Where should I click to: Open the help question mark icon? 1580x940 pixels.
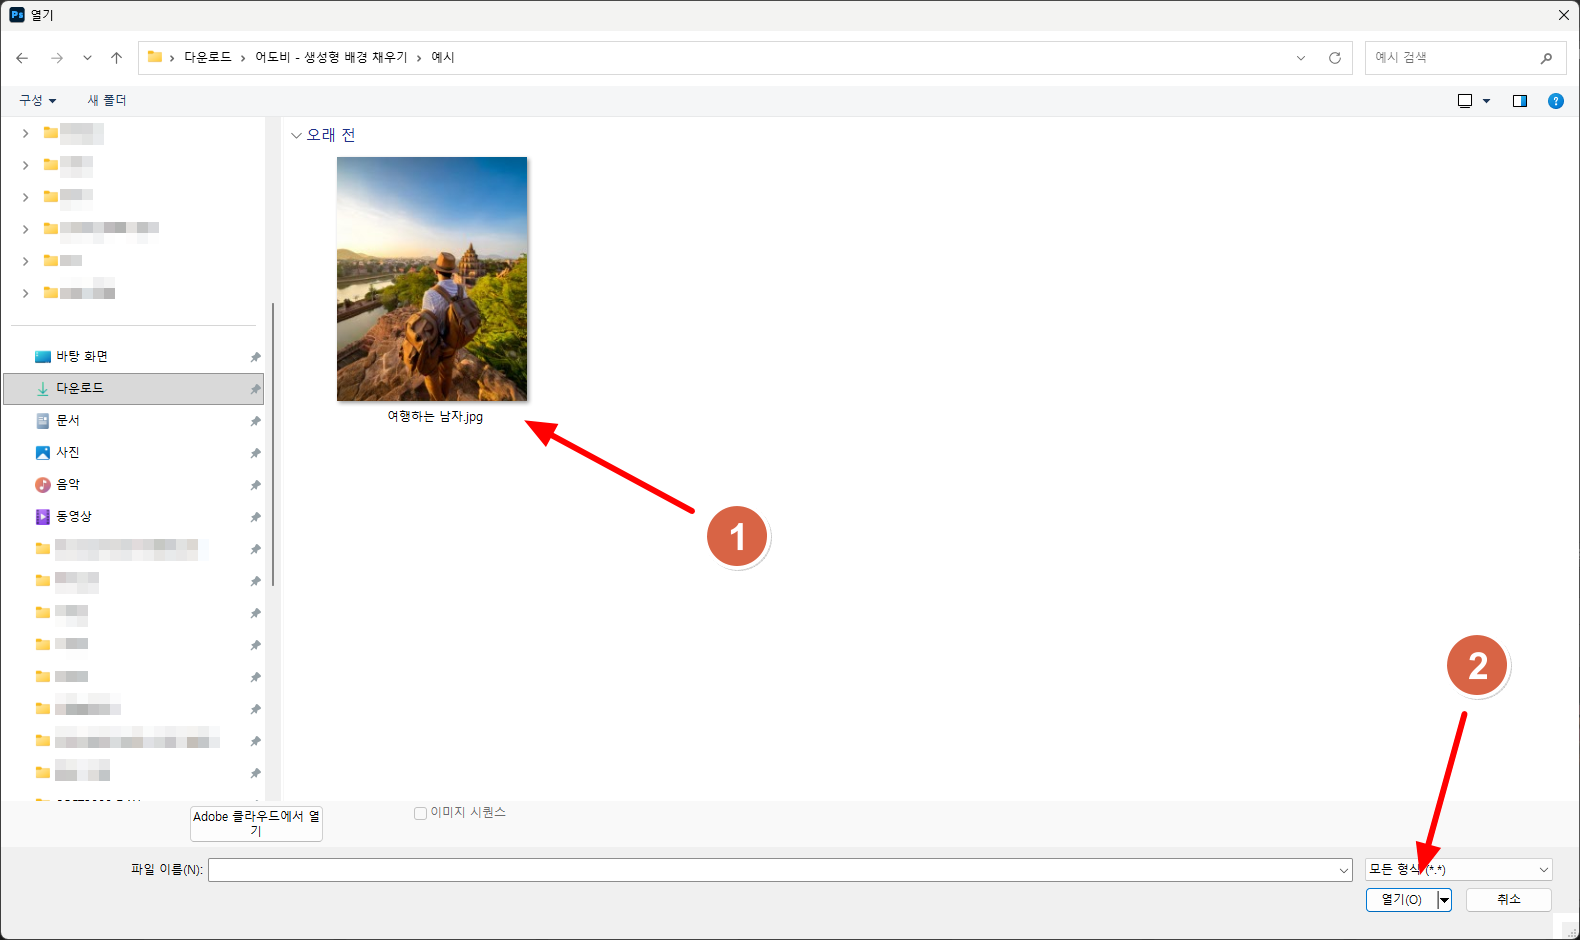(1555, 101)
